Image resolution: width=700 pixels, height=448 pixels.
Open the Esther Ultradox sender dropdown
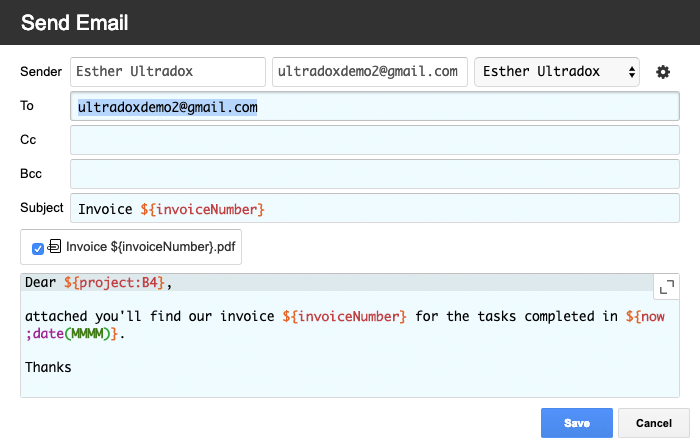[557, 72]
